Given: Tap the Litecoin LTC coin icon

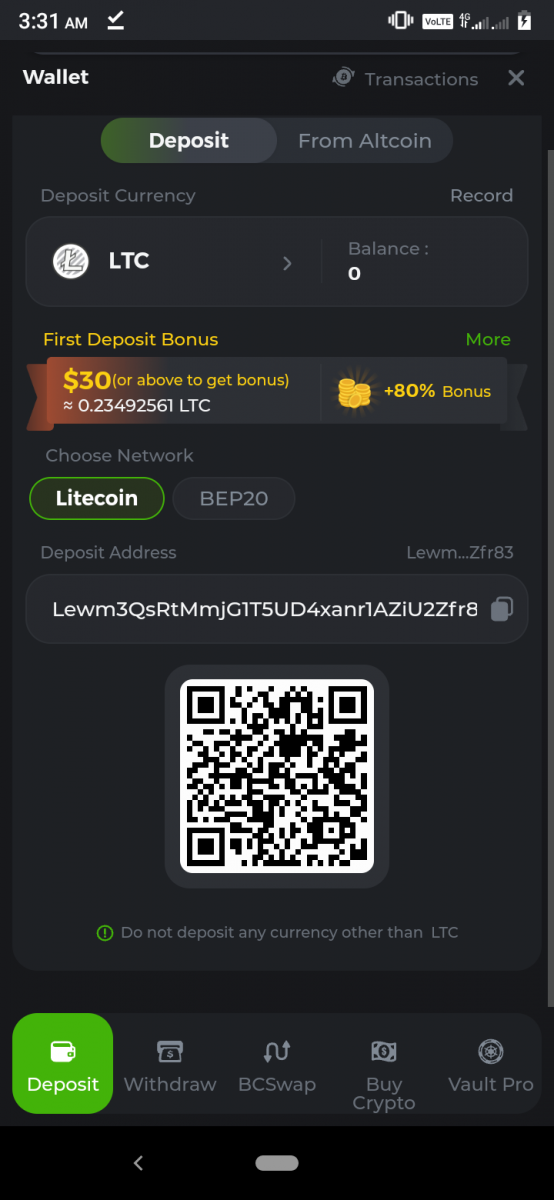Looking at the screenshot, I should tap(71, 262).
